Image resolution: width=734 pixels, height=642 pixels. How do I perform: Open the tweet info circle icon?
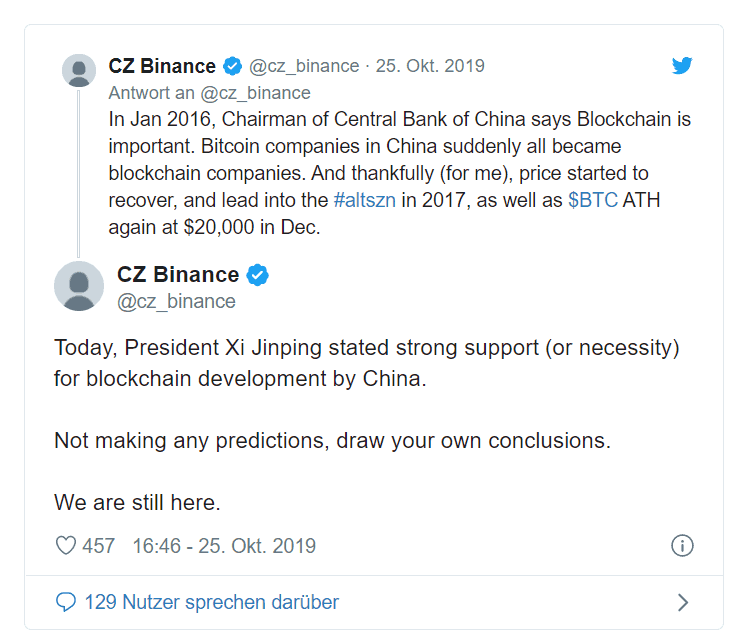[x=682, y=546]
